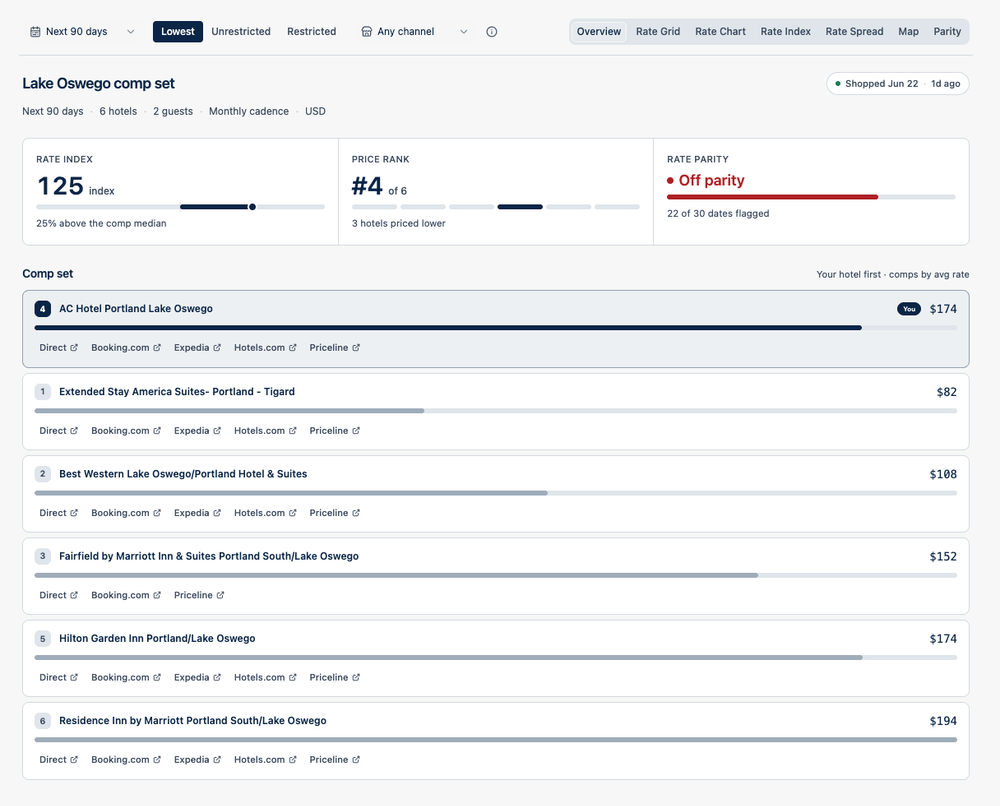Open the Any channel dropdown
Image resolution: width=1000 pixels, height=806 pixels.
(415, 31)
